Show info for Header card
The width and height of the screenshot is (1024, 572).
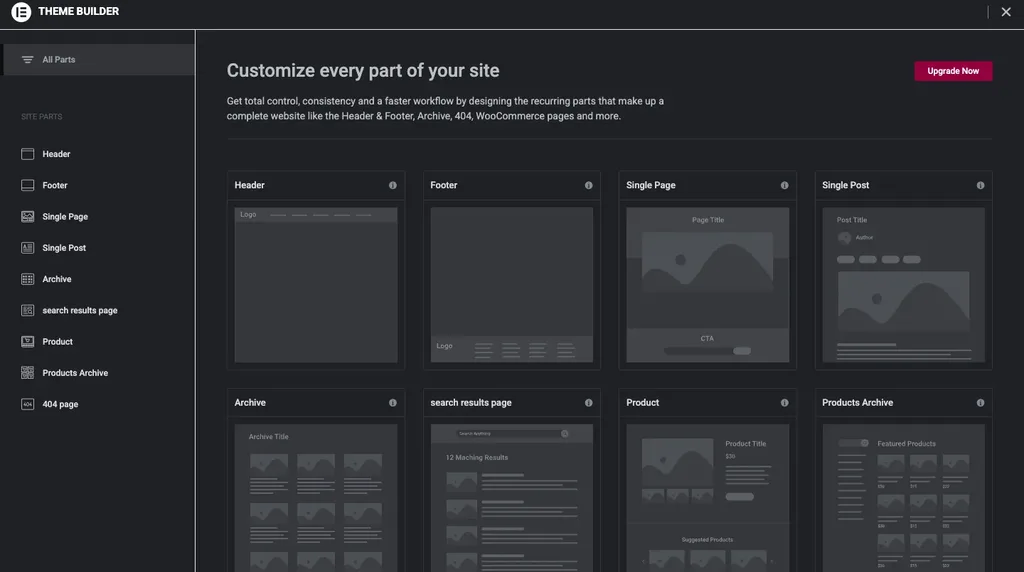(392, 185)
